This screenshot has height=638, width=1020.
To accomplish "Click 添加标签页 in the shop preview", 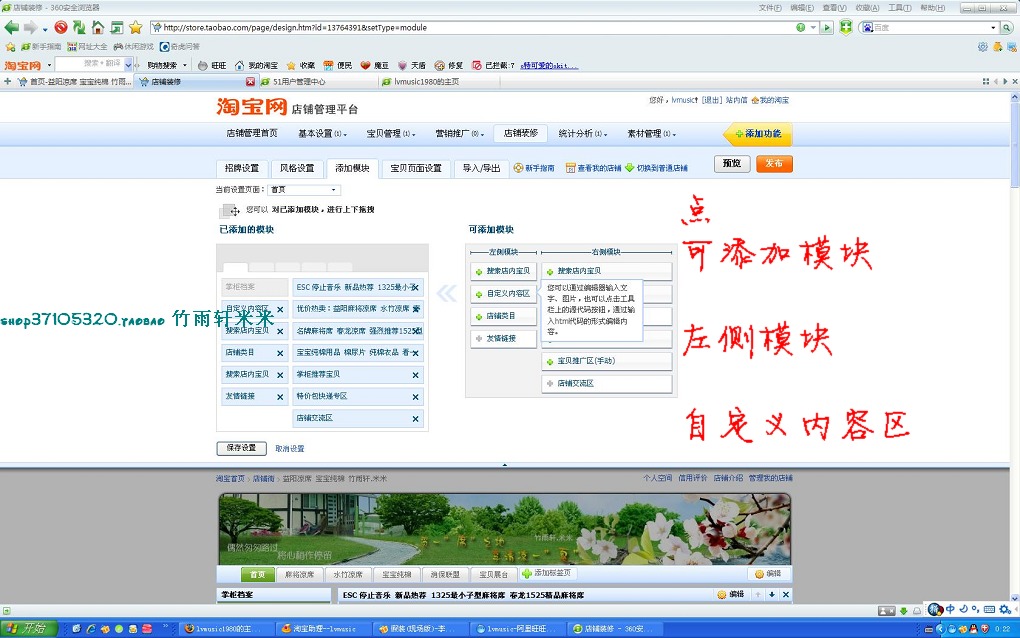I will tap(546, 573).
